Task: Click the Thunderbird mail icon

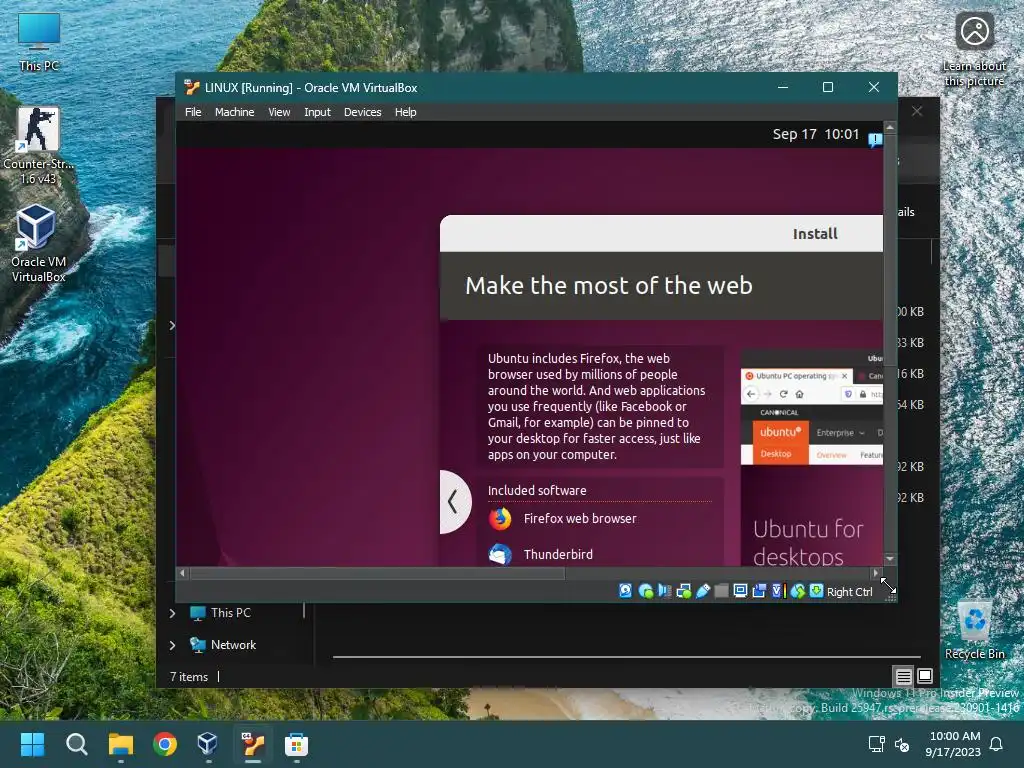Action: pyautogui.click(x=500, y=554)
